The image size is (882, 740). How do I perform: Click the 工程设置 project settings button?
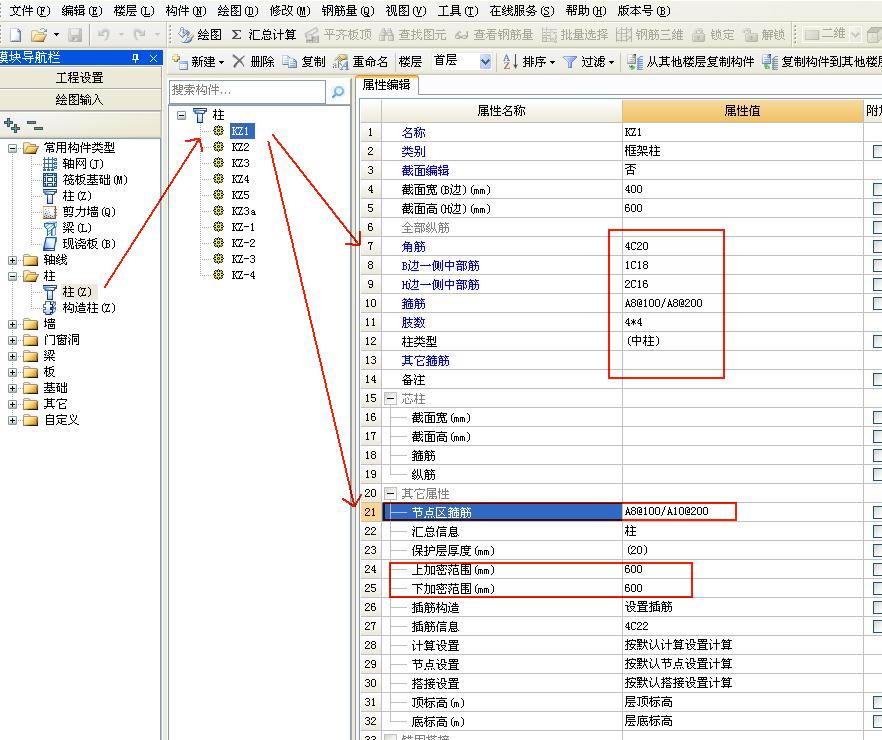80,78
